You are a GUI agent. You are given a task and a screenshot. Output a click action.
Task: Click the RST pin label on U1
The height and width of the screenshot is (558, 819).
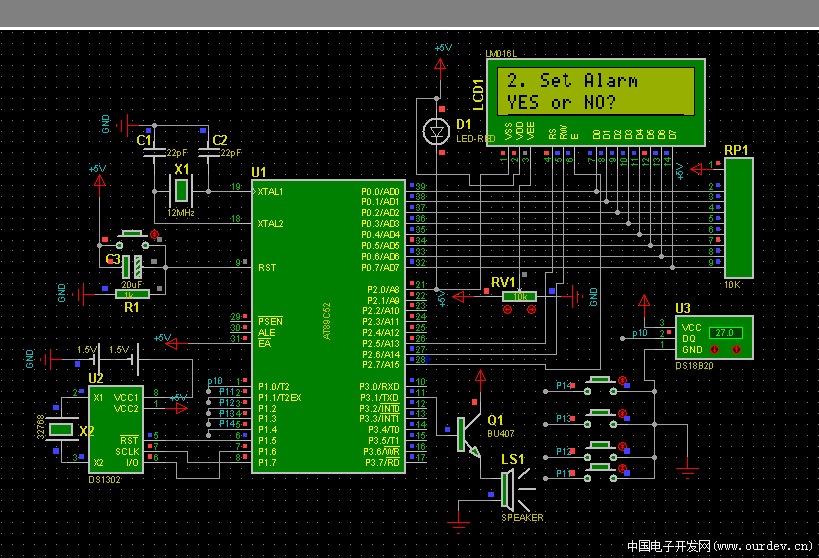coord(267,268)
